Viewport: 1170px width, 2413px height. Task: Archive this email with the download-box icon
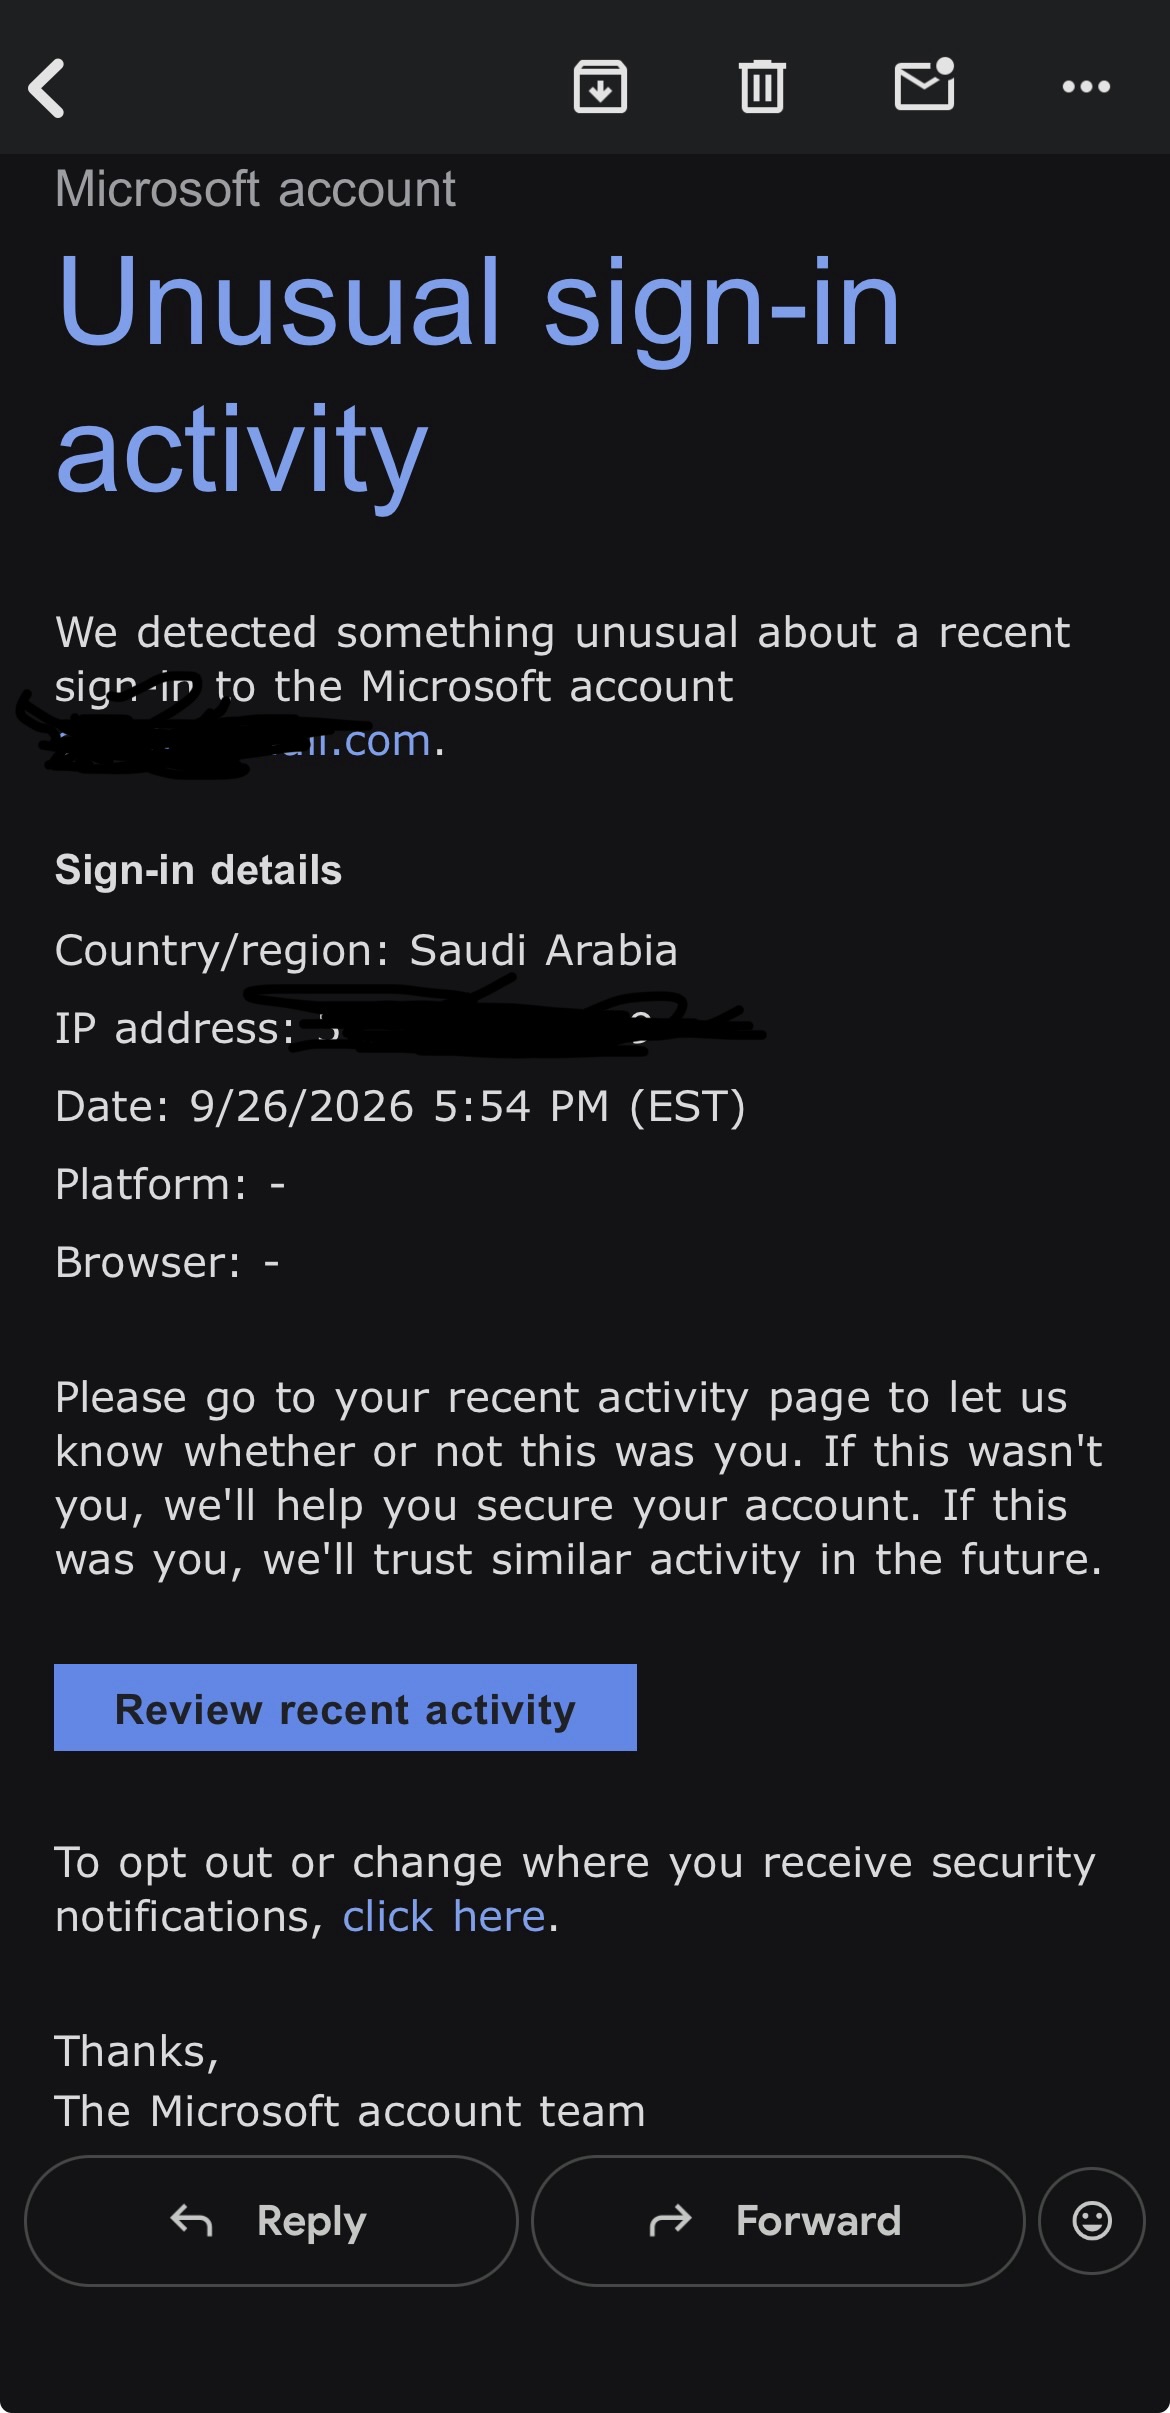click(x=600, y=87)
